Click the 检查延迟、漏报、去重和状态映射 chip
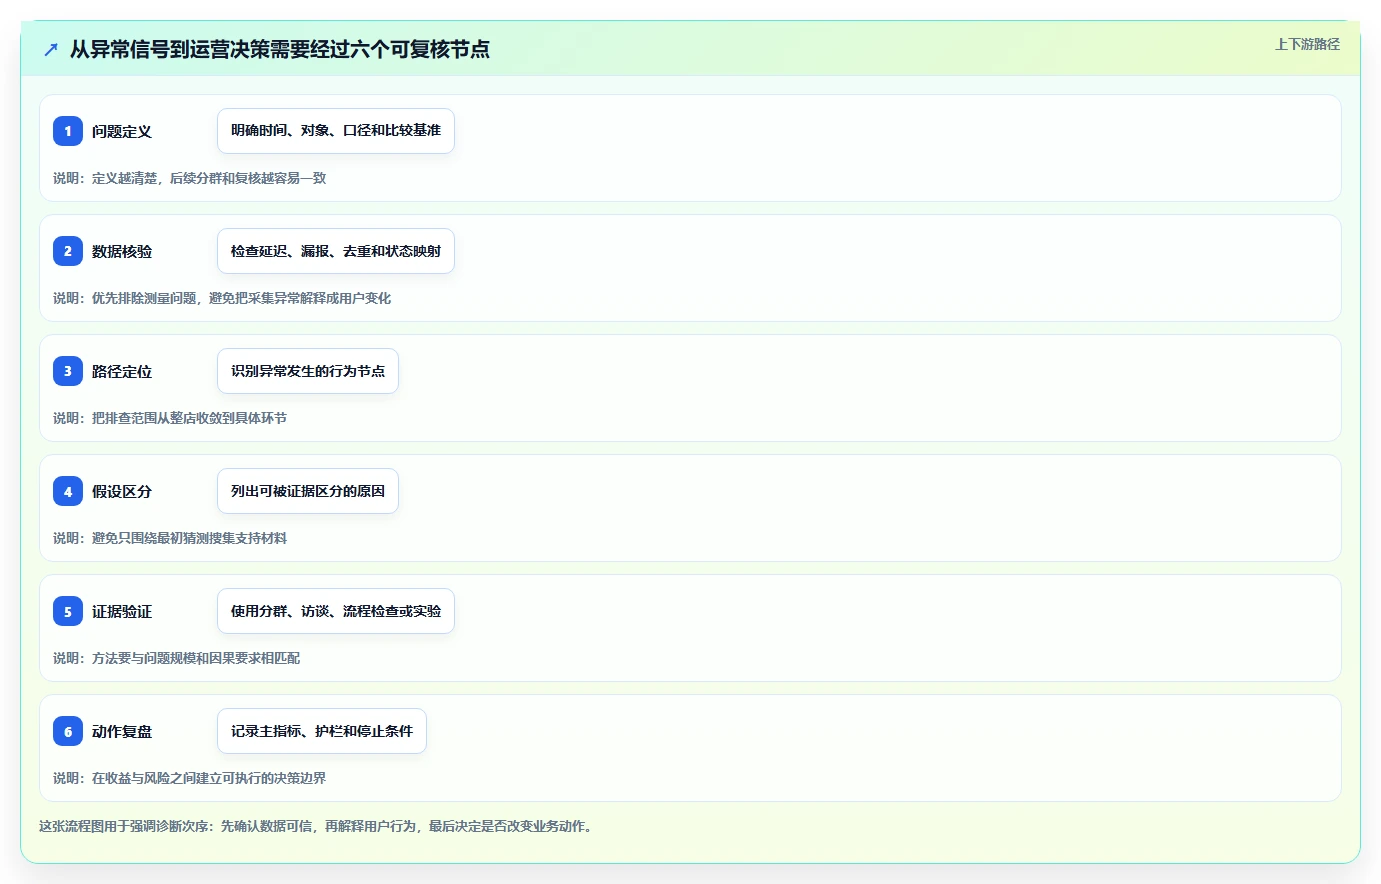Screen dimensions: 1381x884 tap(336, 251)
